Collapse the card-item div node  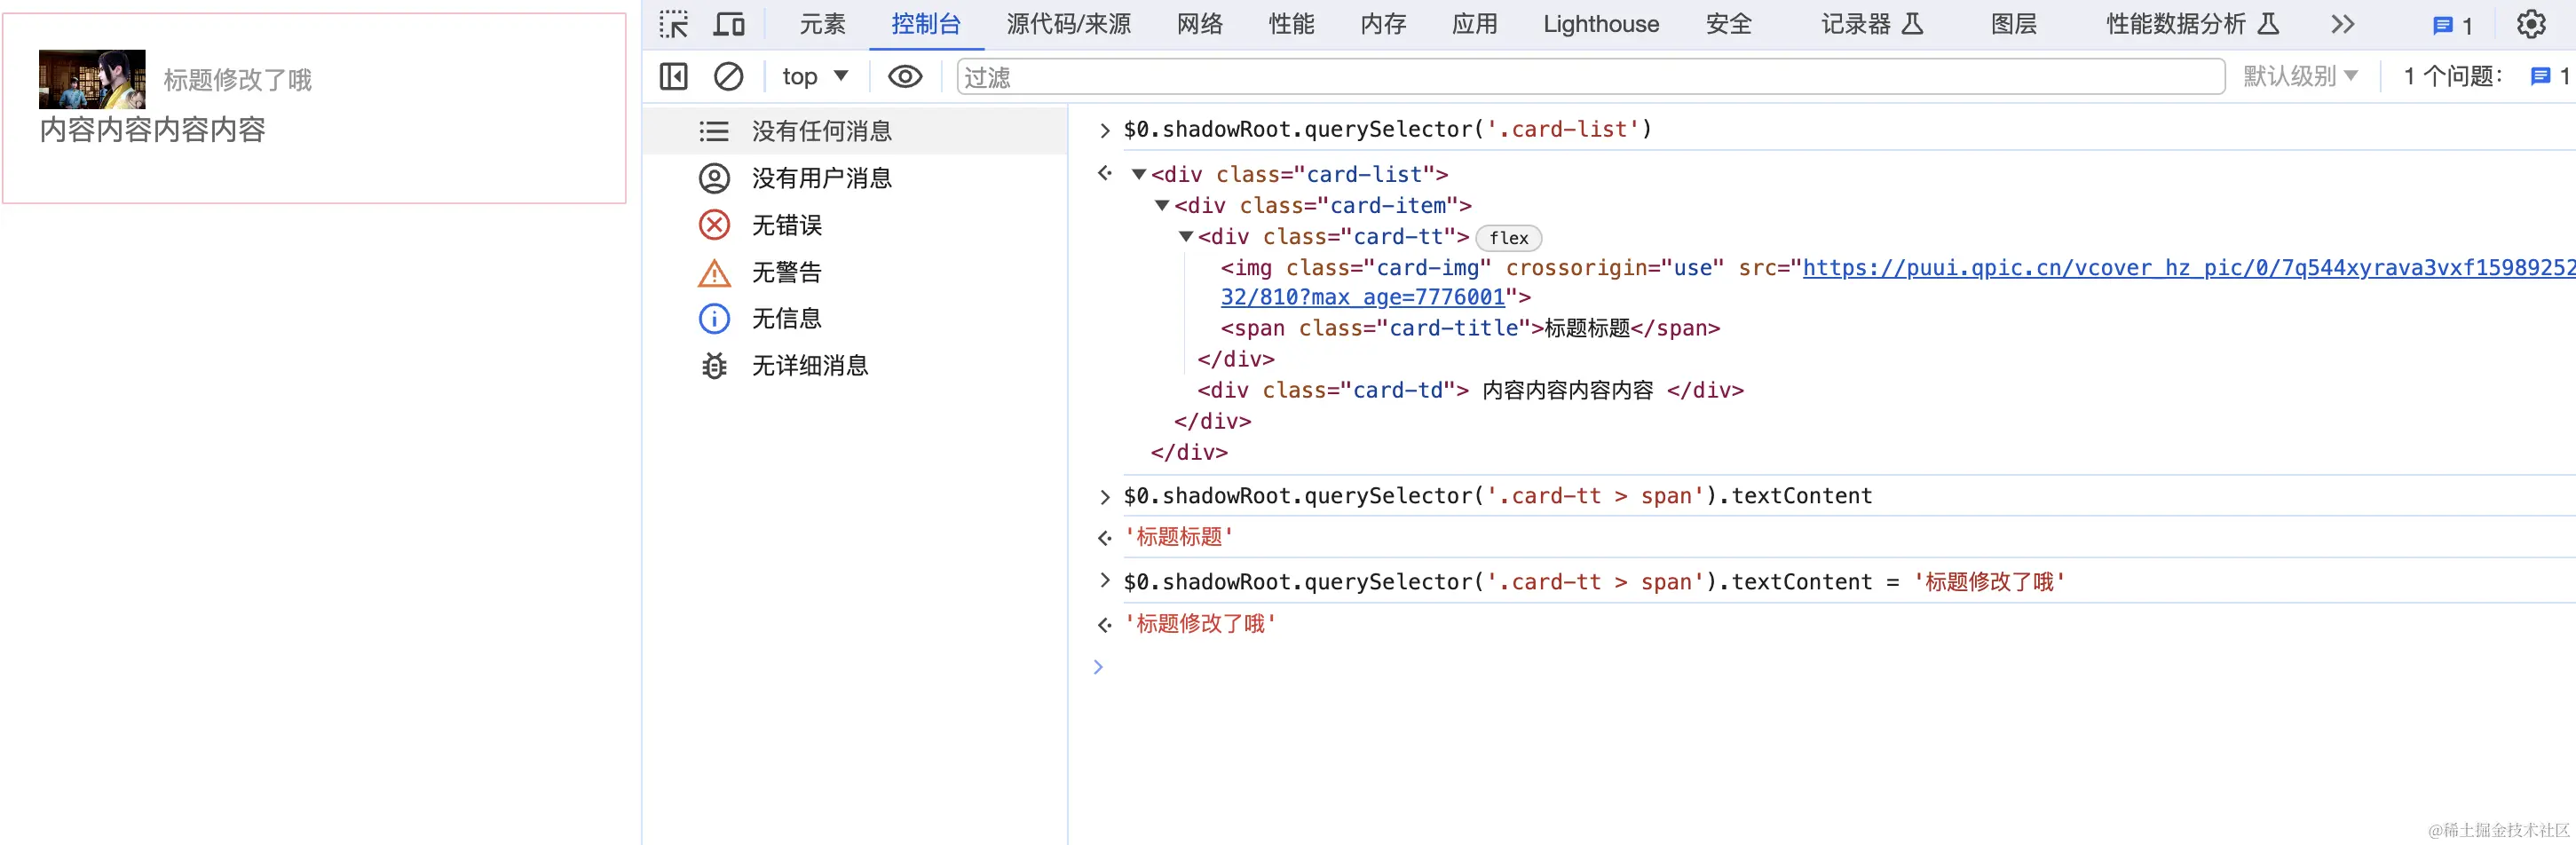pyautogui.click(x=1162, y=206)
